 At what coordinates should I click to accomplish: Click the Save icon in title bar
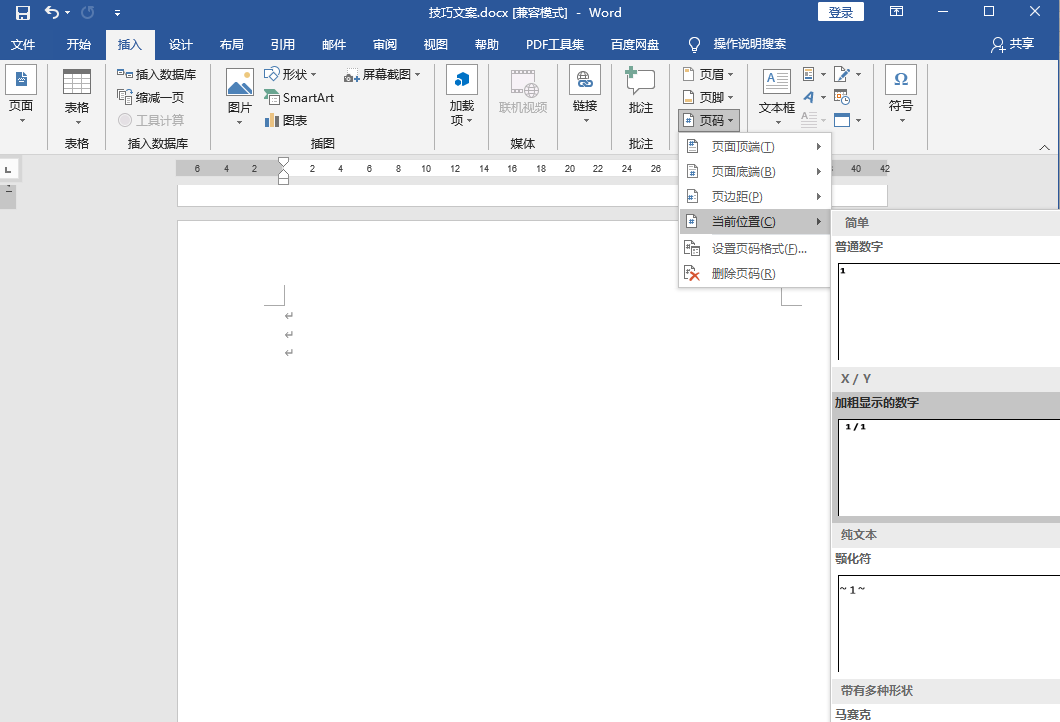(x=22, y=13)
